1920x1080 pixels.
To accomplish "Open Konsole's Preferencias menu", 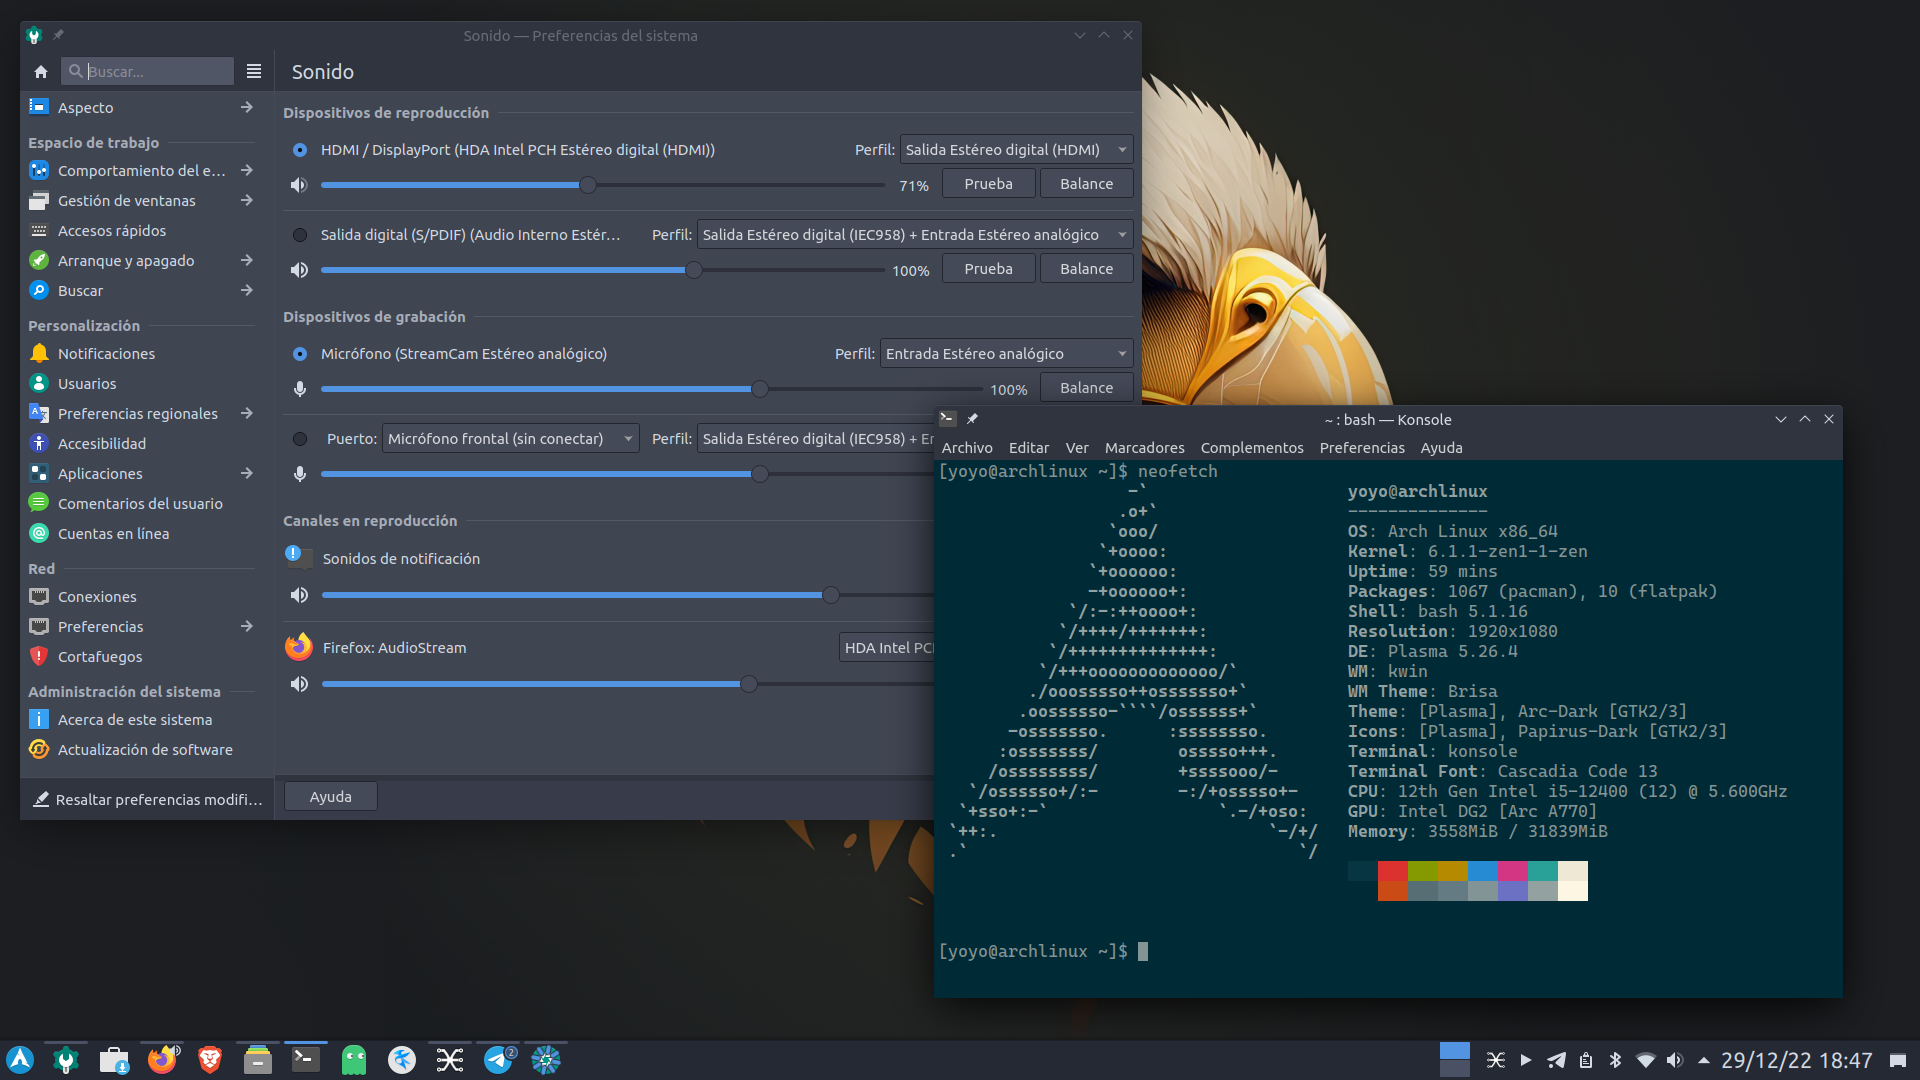I will tap(1361, 448).
